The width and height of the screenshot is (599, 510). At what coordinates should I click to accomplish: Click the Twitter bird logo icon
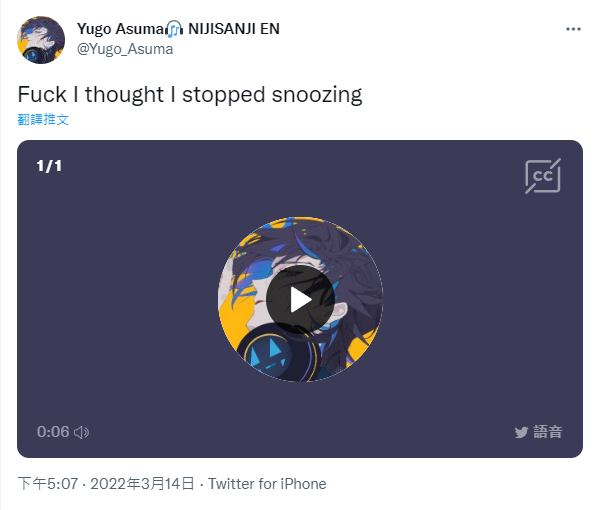(x=521, y=432)
